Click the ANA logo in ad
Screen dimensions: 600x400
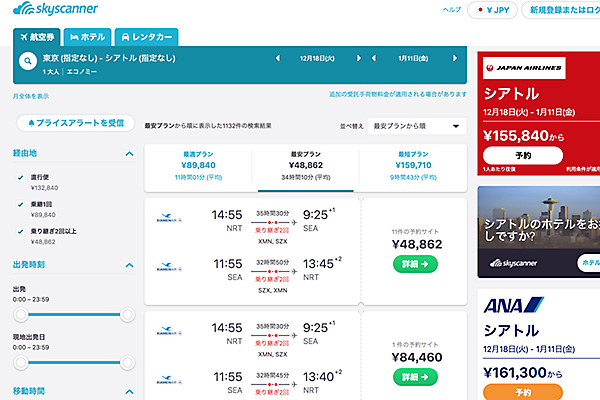pyautogui.click(x=514, y=305)
